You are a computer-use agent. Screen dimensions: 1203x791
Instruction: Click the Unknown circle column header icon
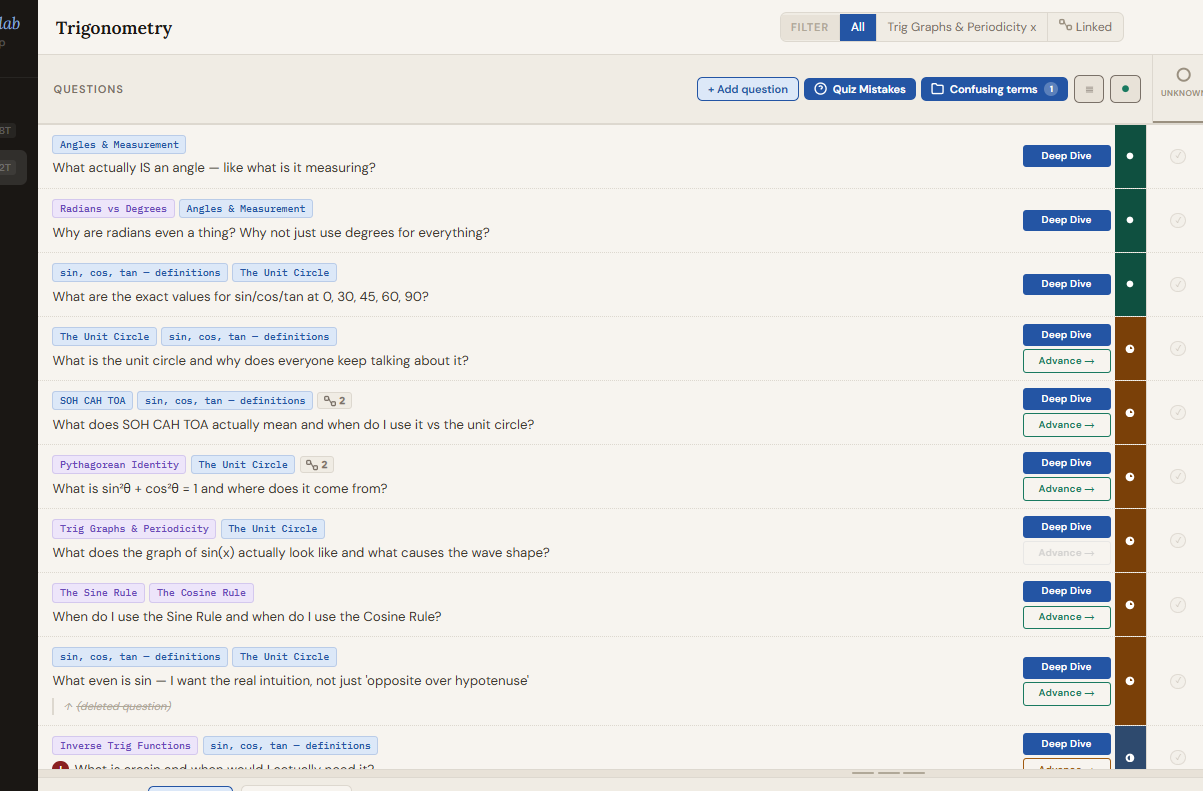point(1183,75)
